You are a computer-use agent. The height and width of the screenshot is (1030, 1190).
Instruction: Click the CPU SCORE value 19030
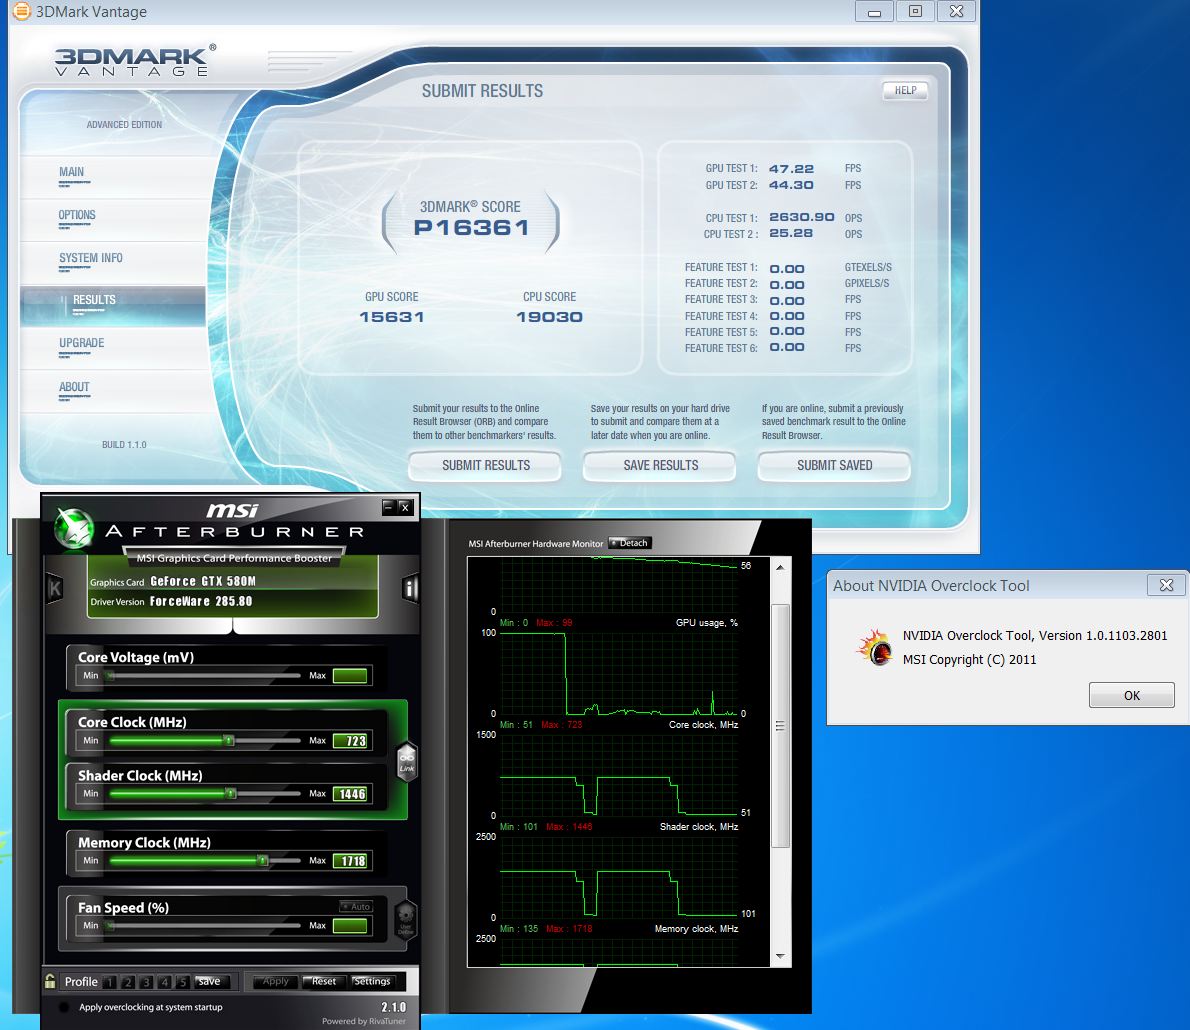click(549, 317)
